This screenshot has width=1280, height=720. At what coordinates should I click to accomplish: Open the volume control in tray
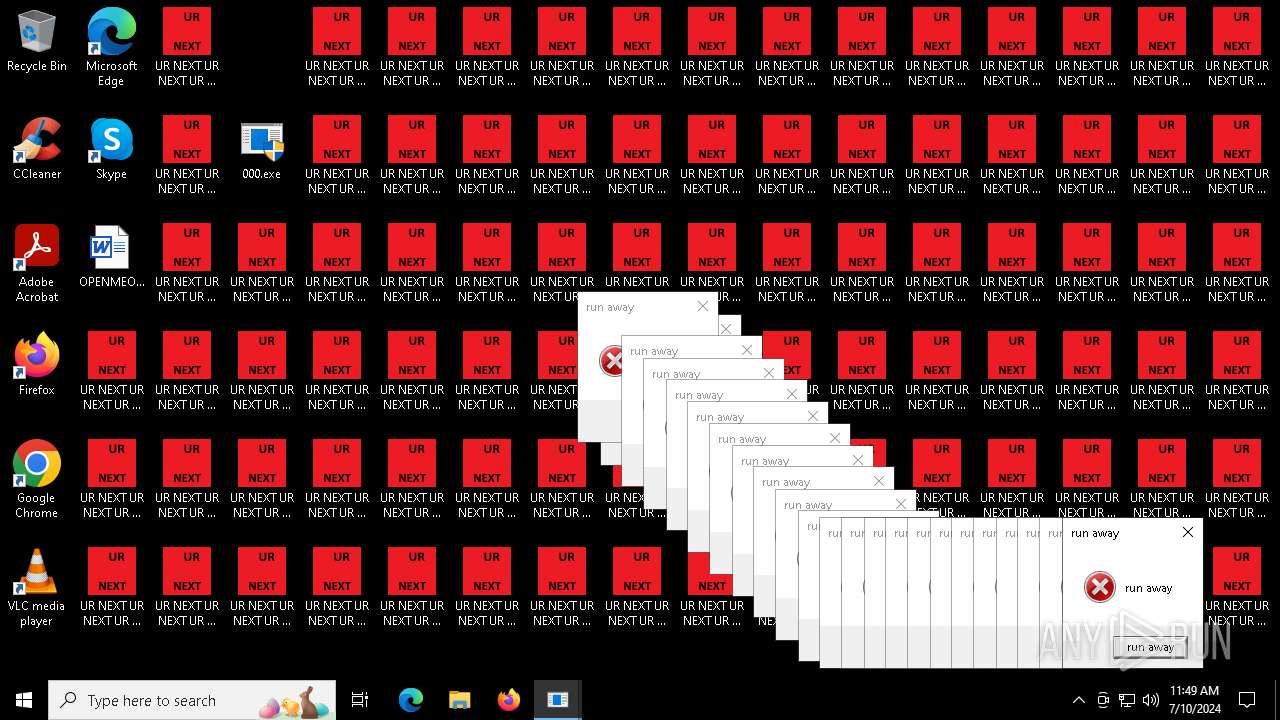click(x=1151, y=700)
